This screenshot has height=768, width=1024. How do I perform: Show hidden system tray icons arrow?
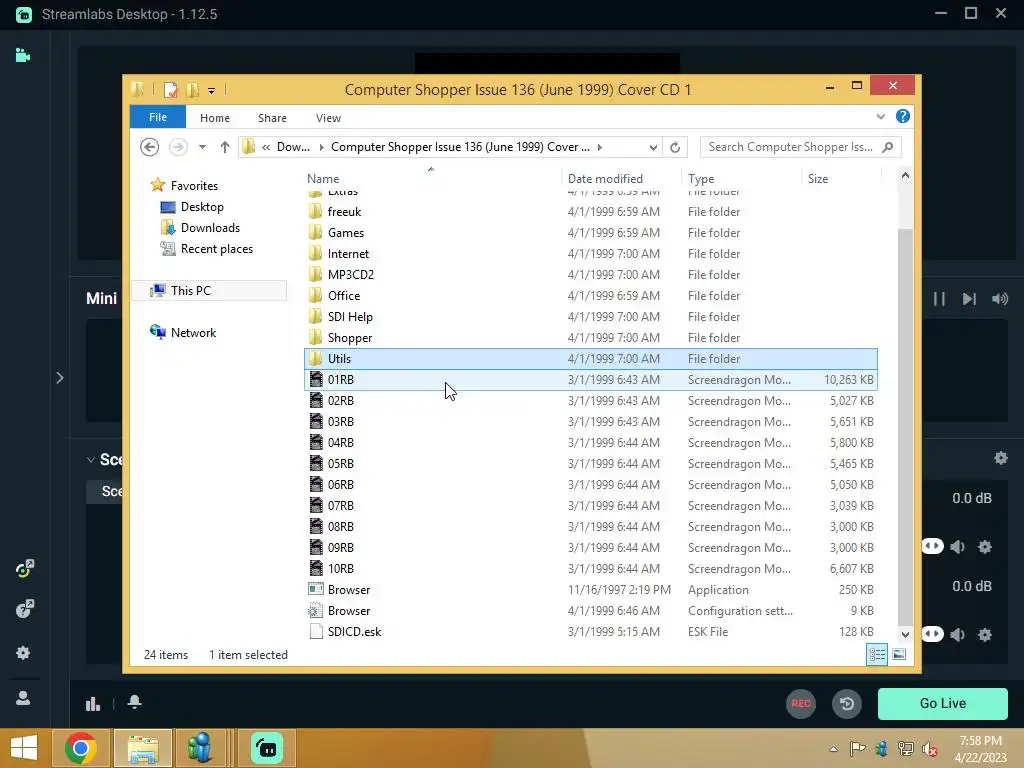[x=833, y=748]
